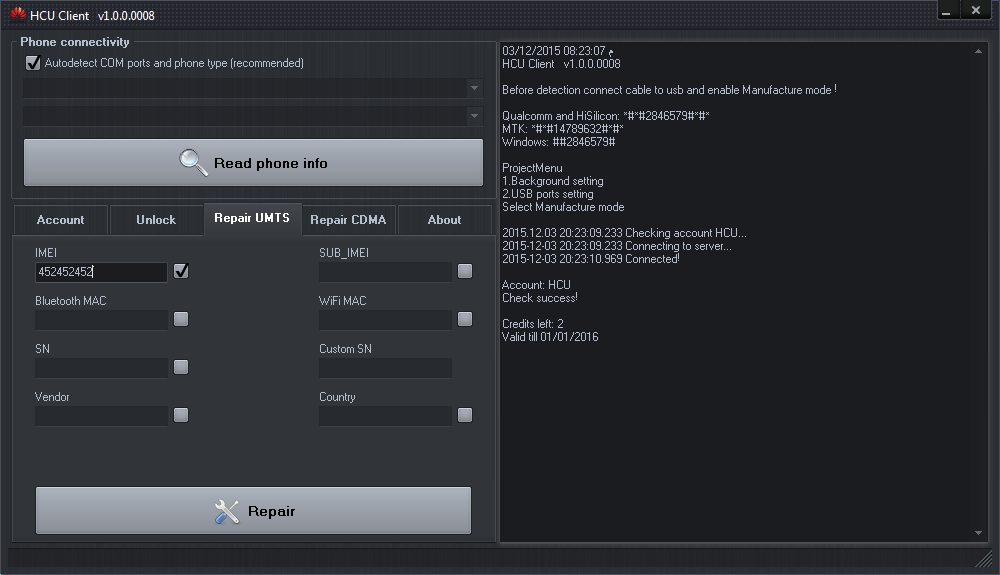Switch to the Unlock tab
This screenshot has height=575, width=1000.
point(156,220)
